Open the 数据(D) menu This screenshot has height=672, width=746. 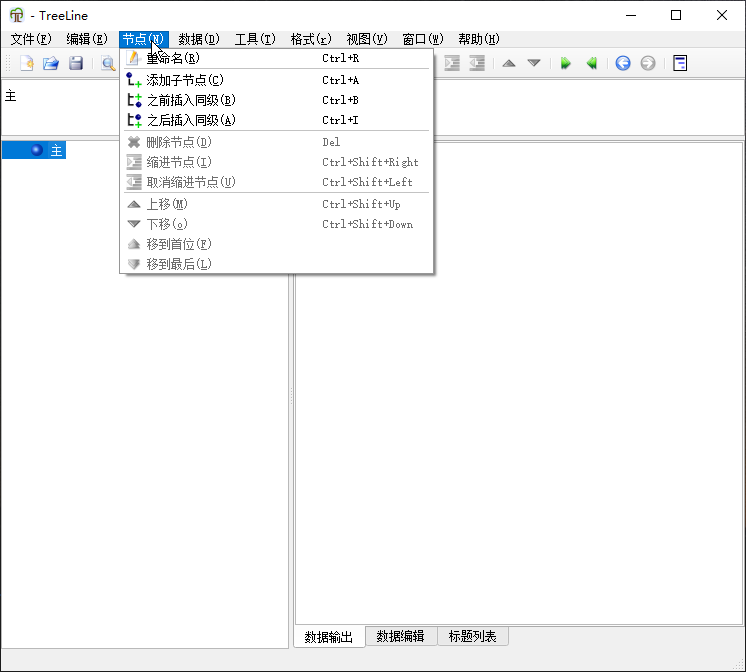pos(199,39)
